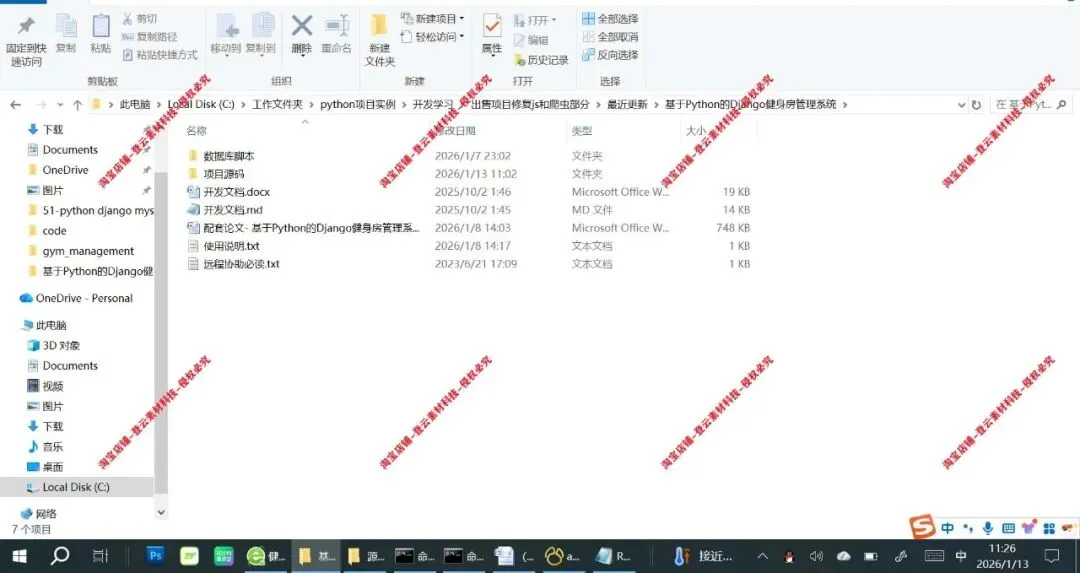Select the 开发文档.docx file
The height and width of the screenshot is (573, 1080).
[236, 191]
